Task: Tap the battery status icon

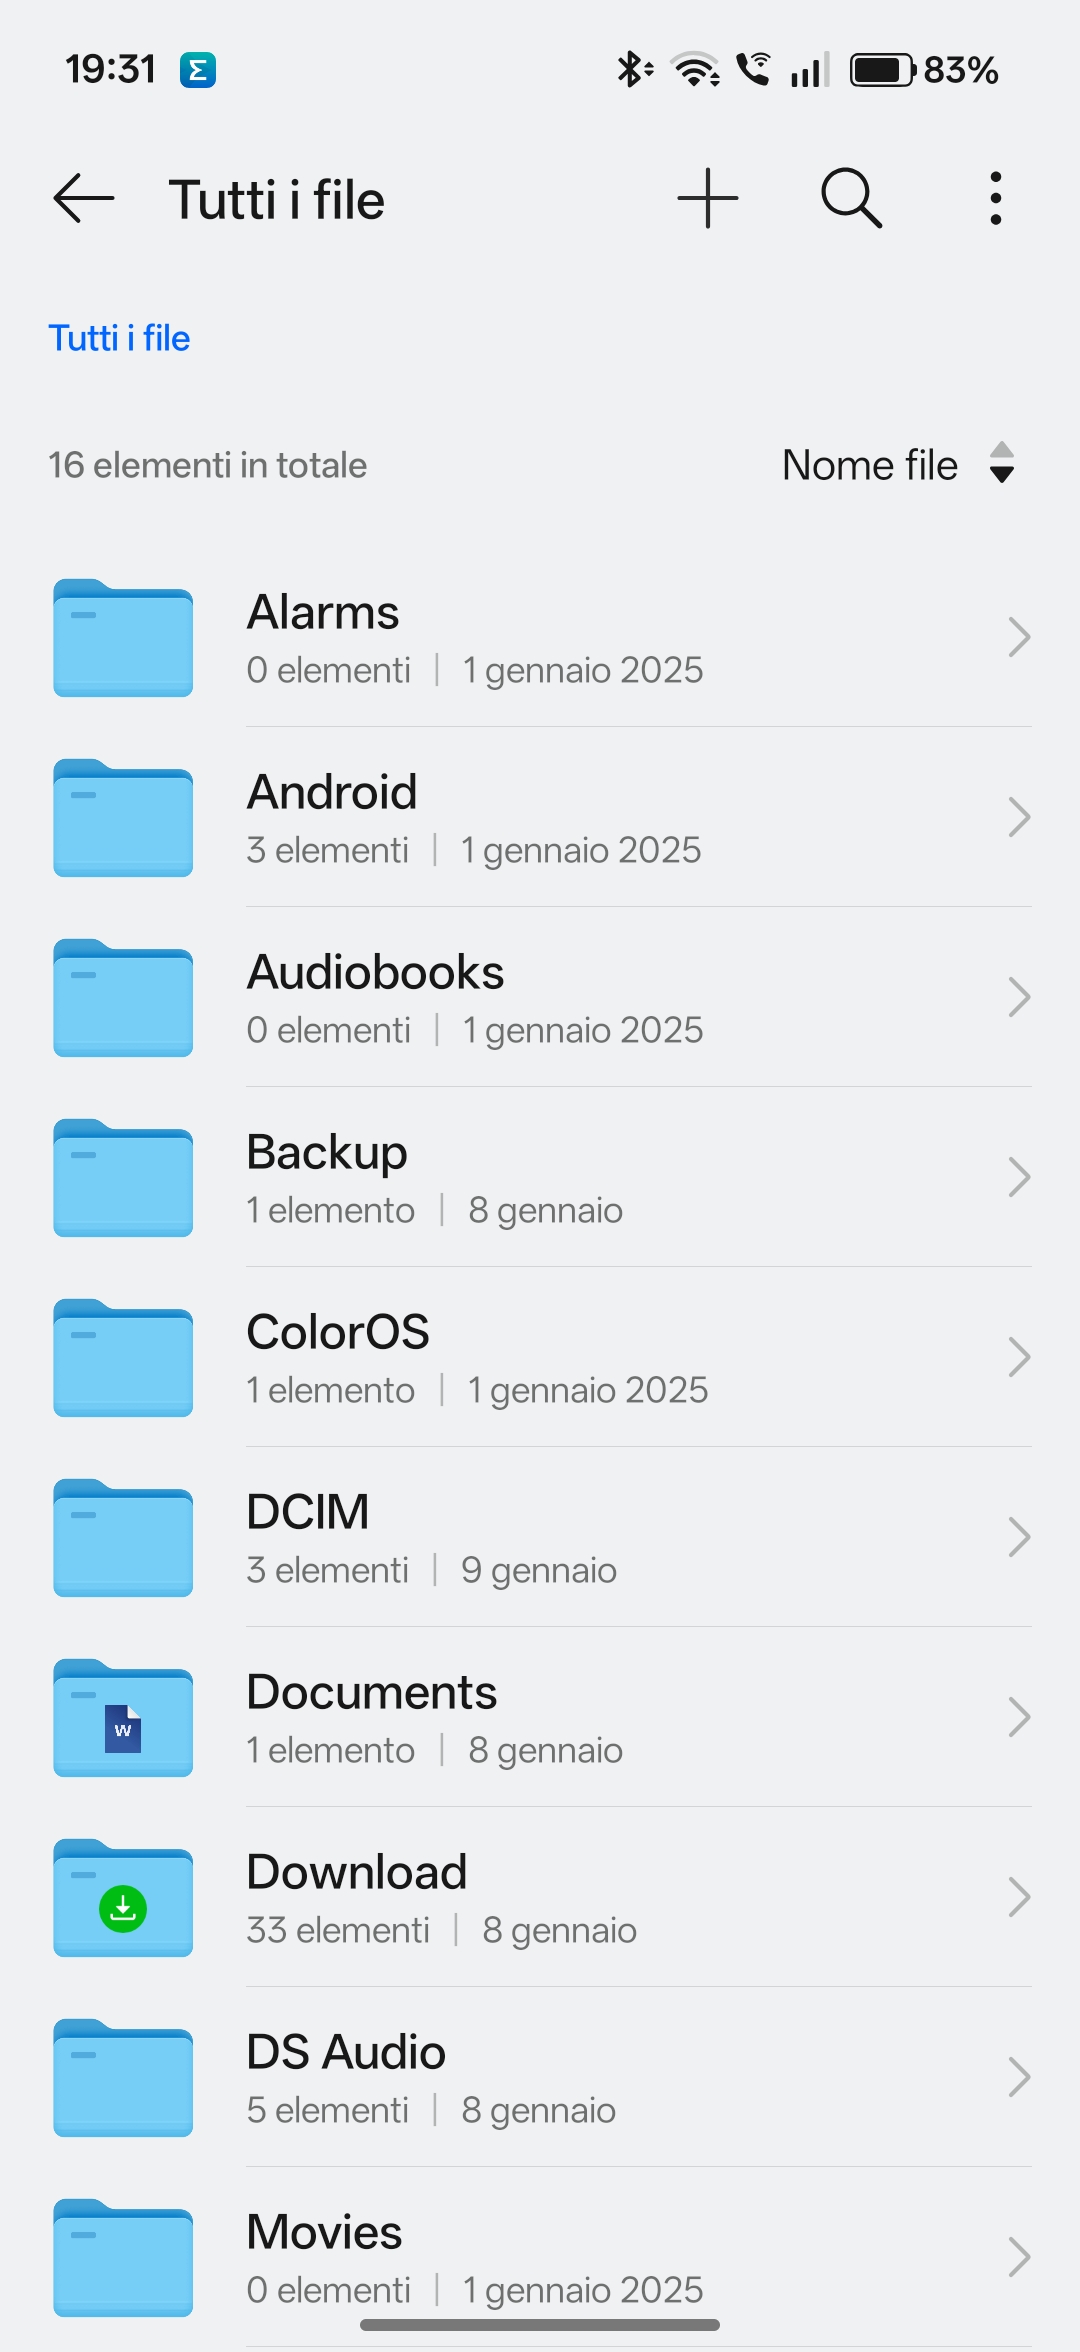Action: (882, 70)
